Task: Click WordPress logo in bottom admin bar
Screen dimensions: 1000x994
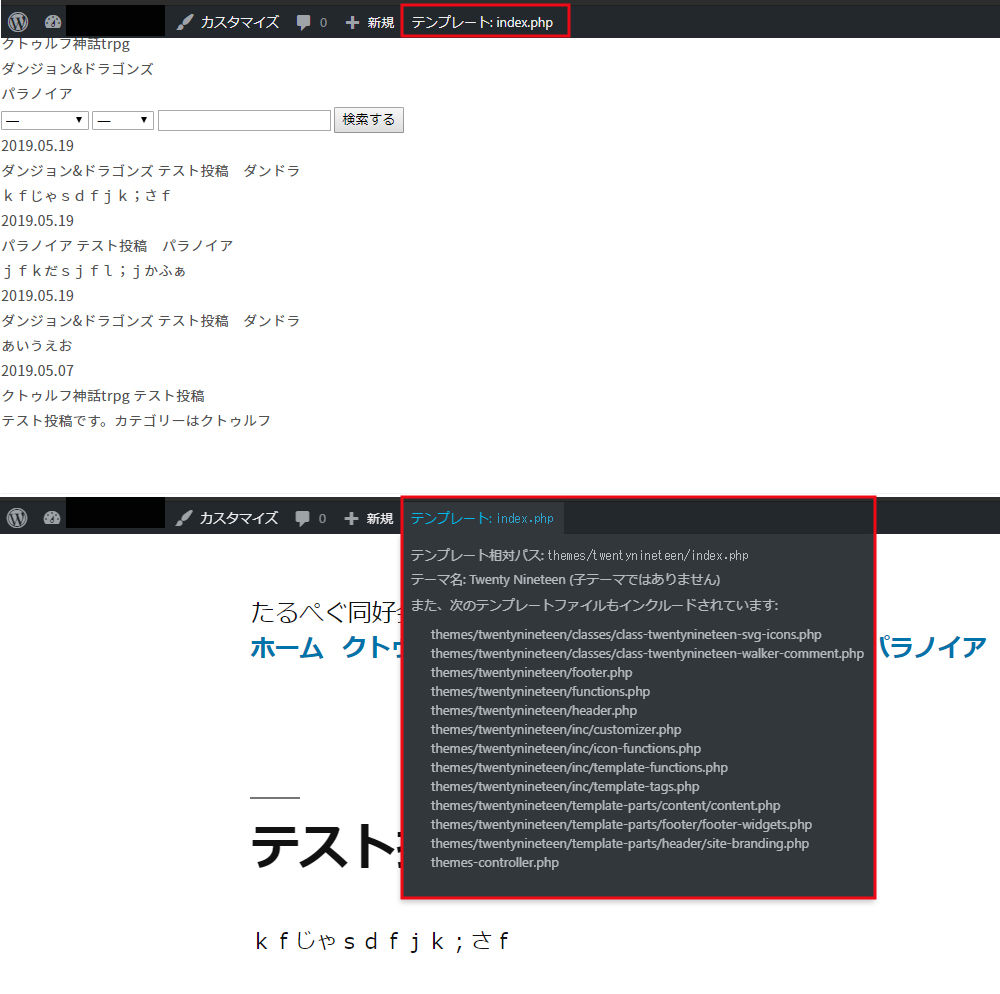Action: [17, 518]
